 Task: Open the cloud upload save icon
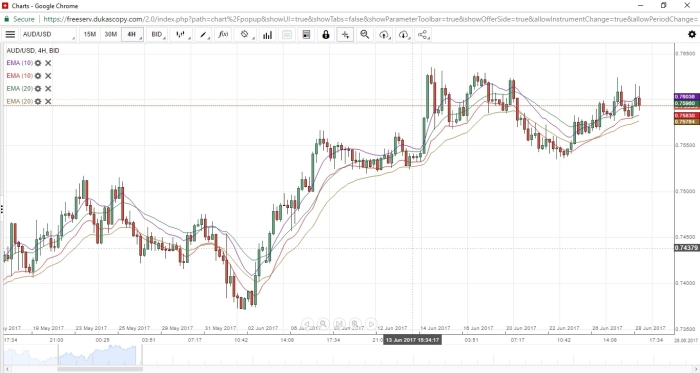(x=384, y=34)
